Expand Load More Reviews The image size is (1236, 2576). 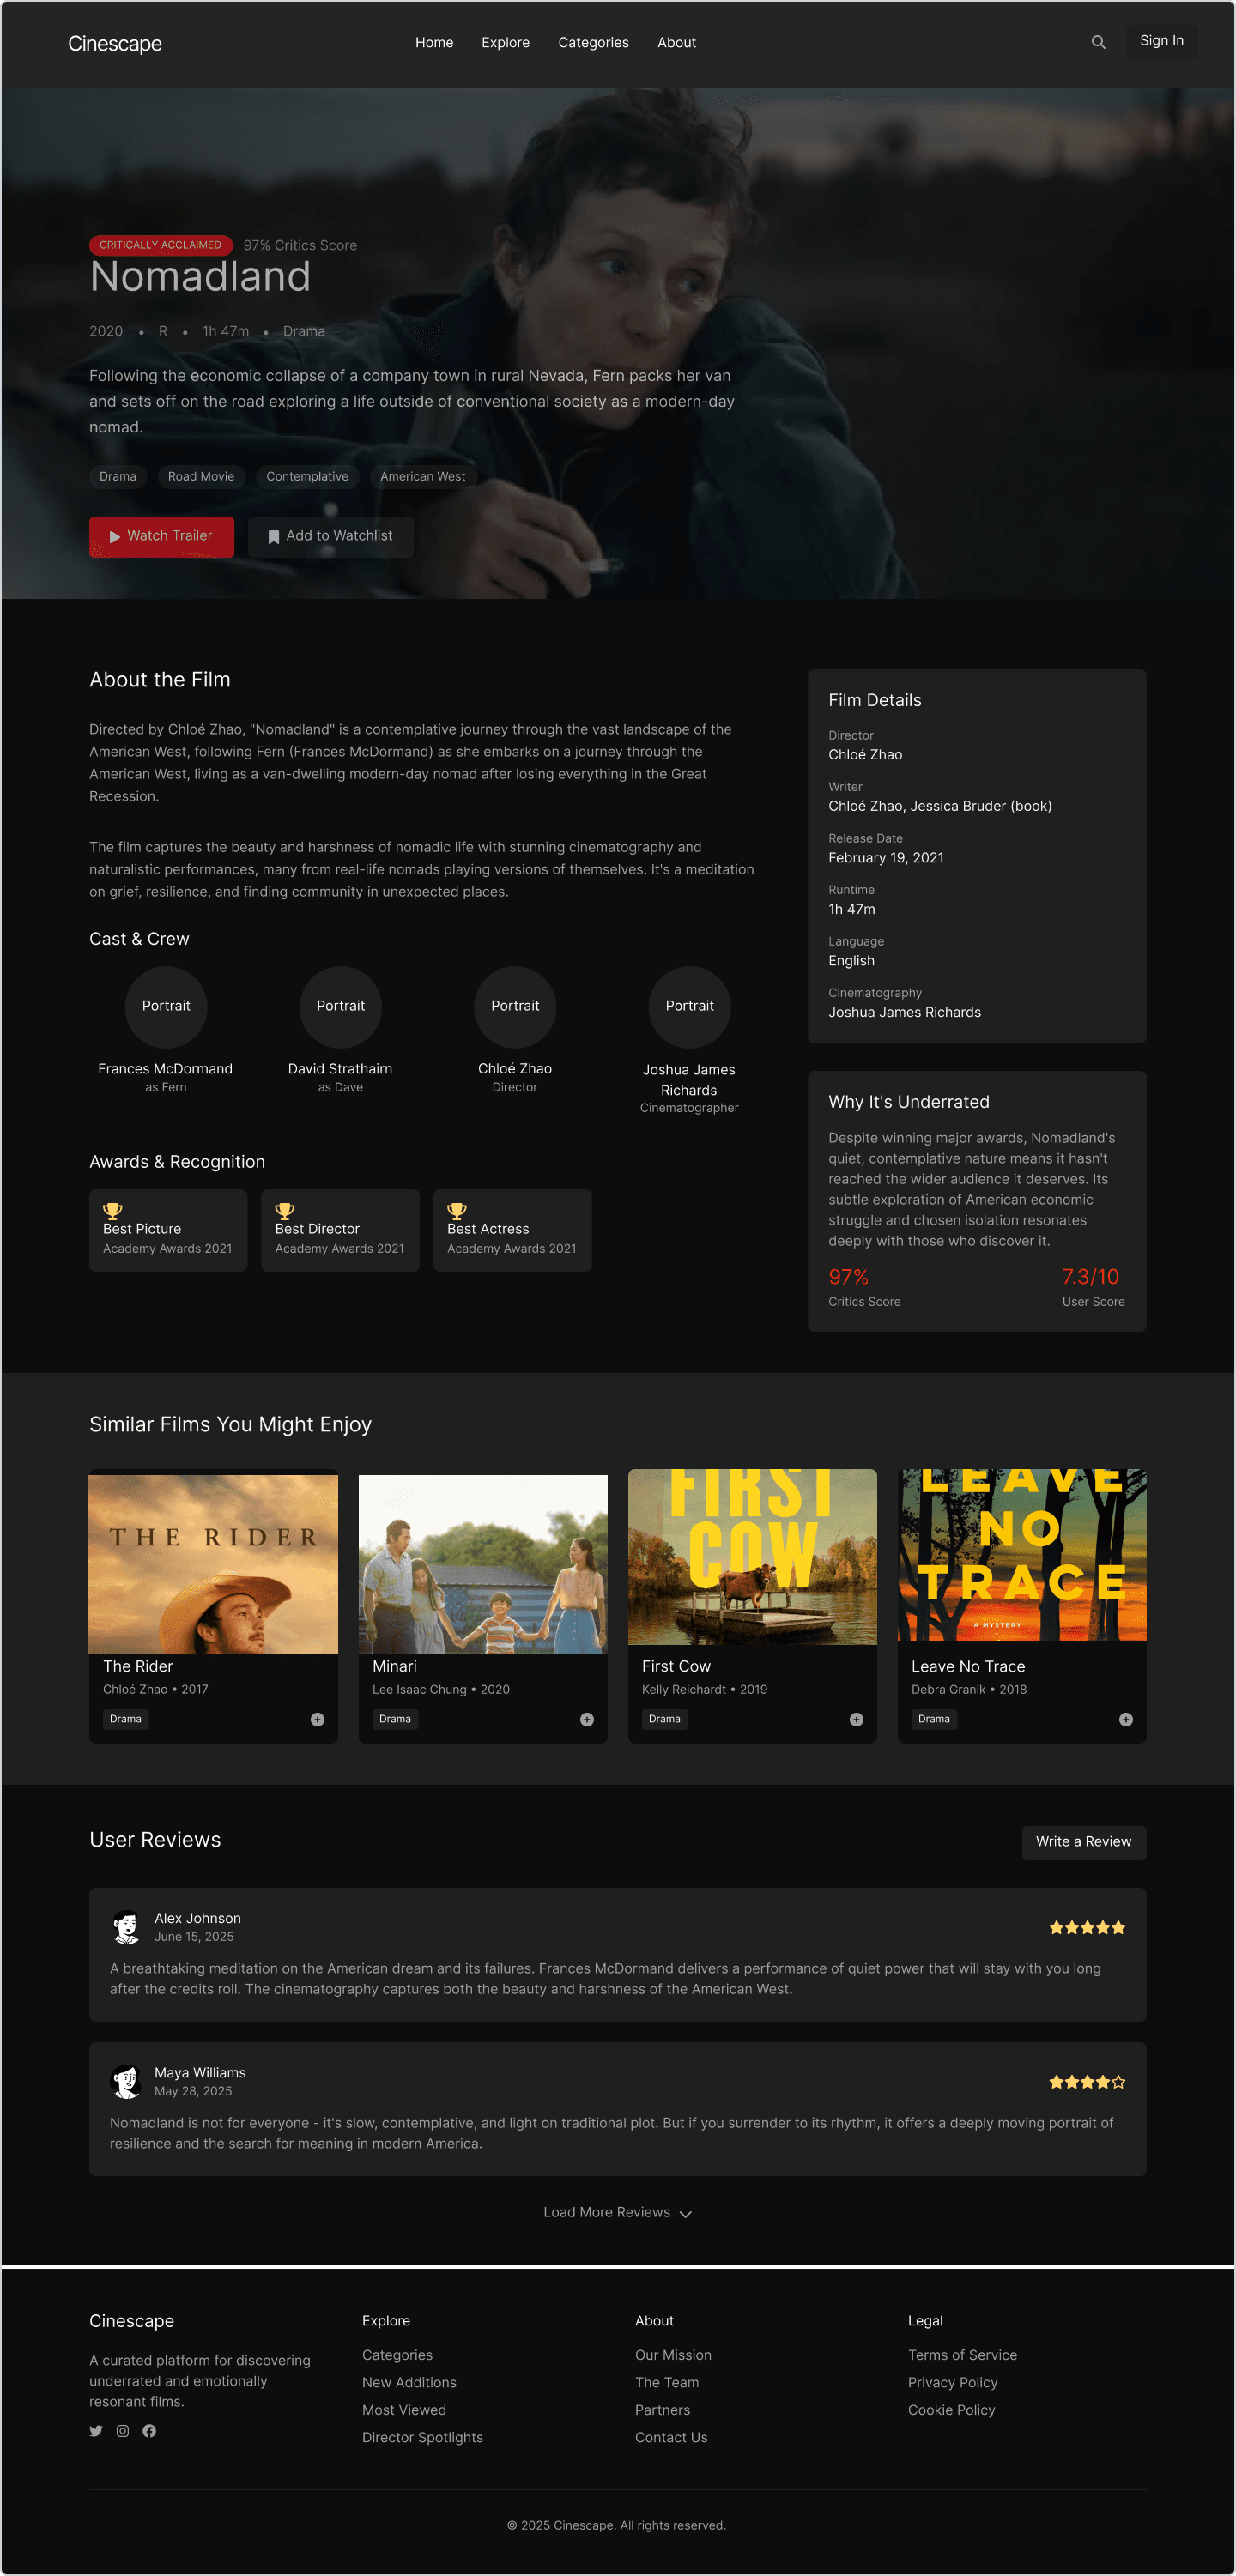617,2212
